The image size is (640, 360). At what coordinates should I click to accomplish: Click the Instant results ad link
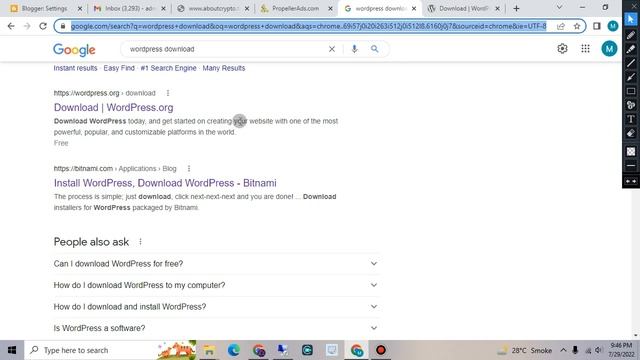click(x=76, y=68)
